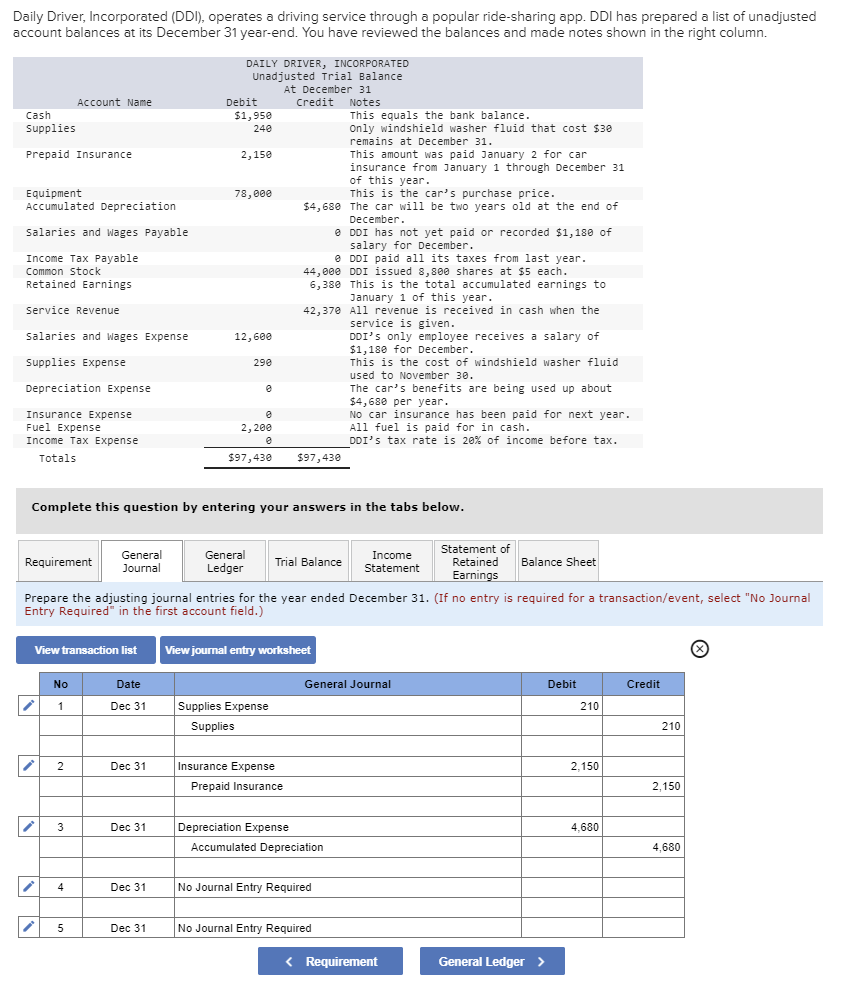Screen dimensions: 857x995
Task: Click the View transaction list button
Action: tap(85, 649)
